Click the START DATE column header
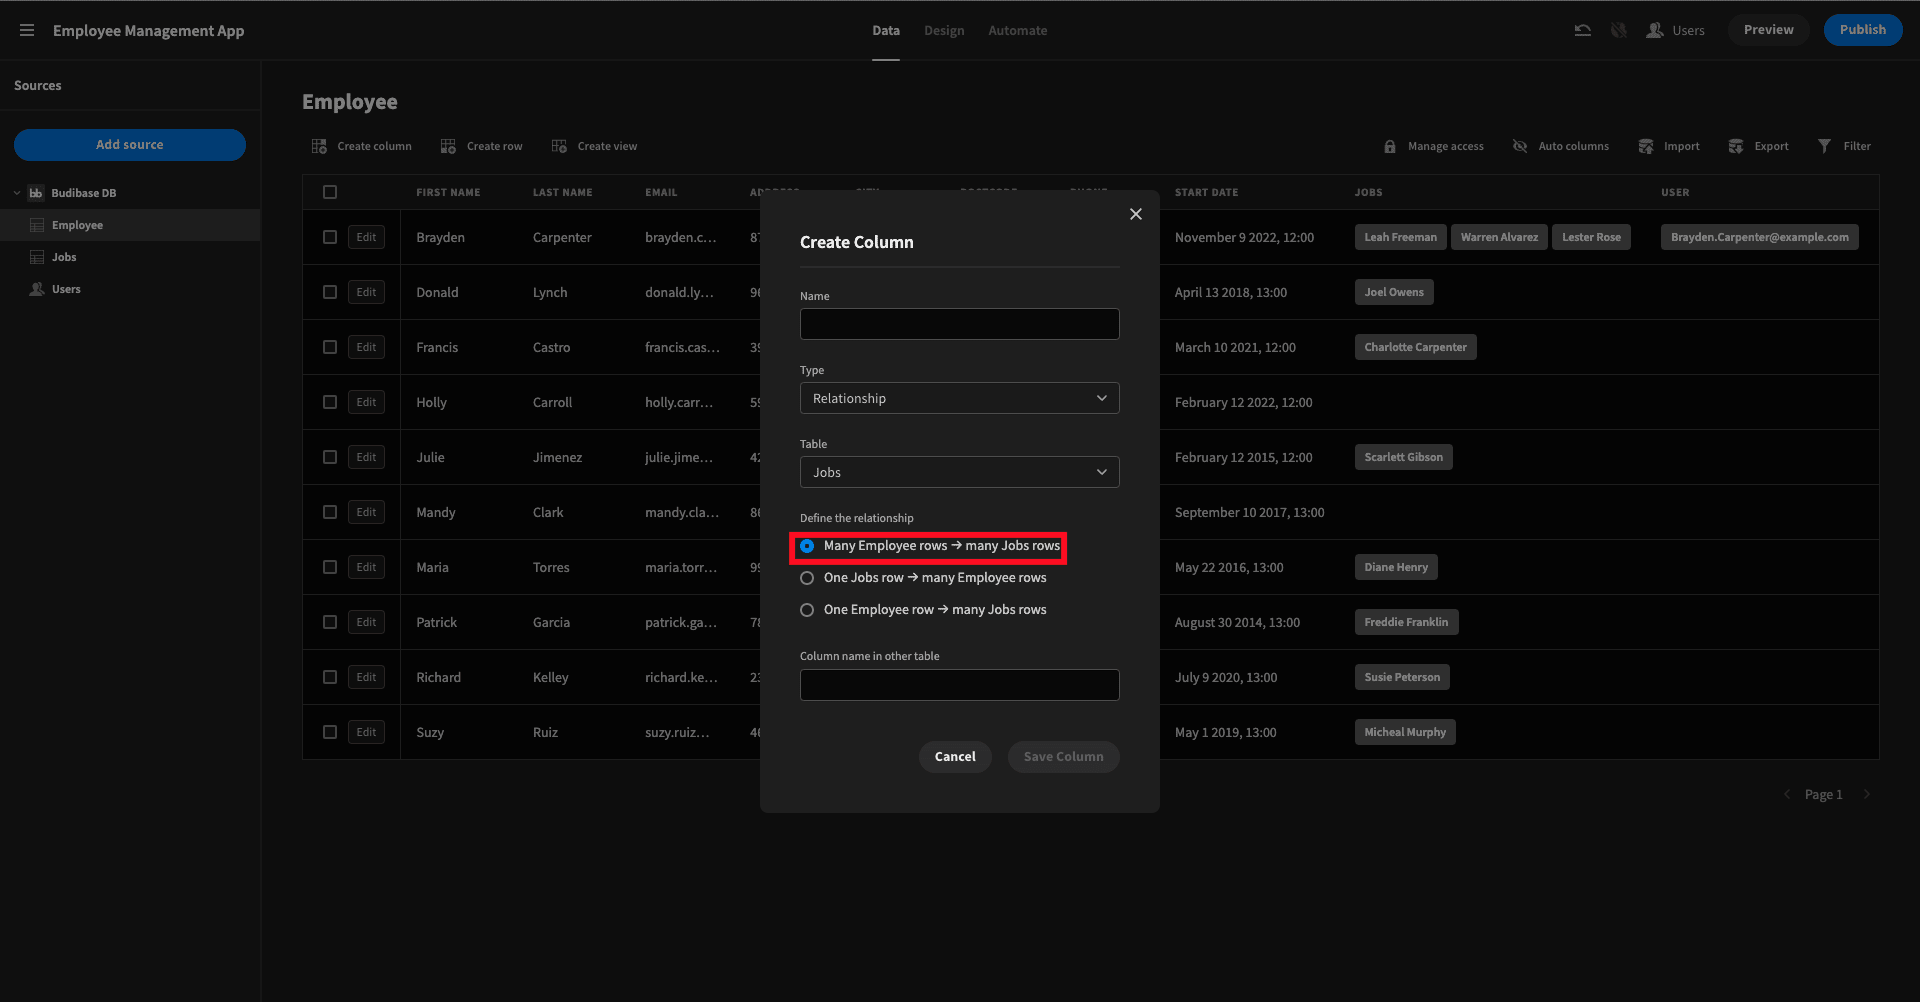The height and width of the screenshot is (1002, 1920). 1206,192
